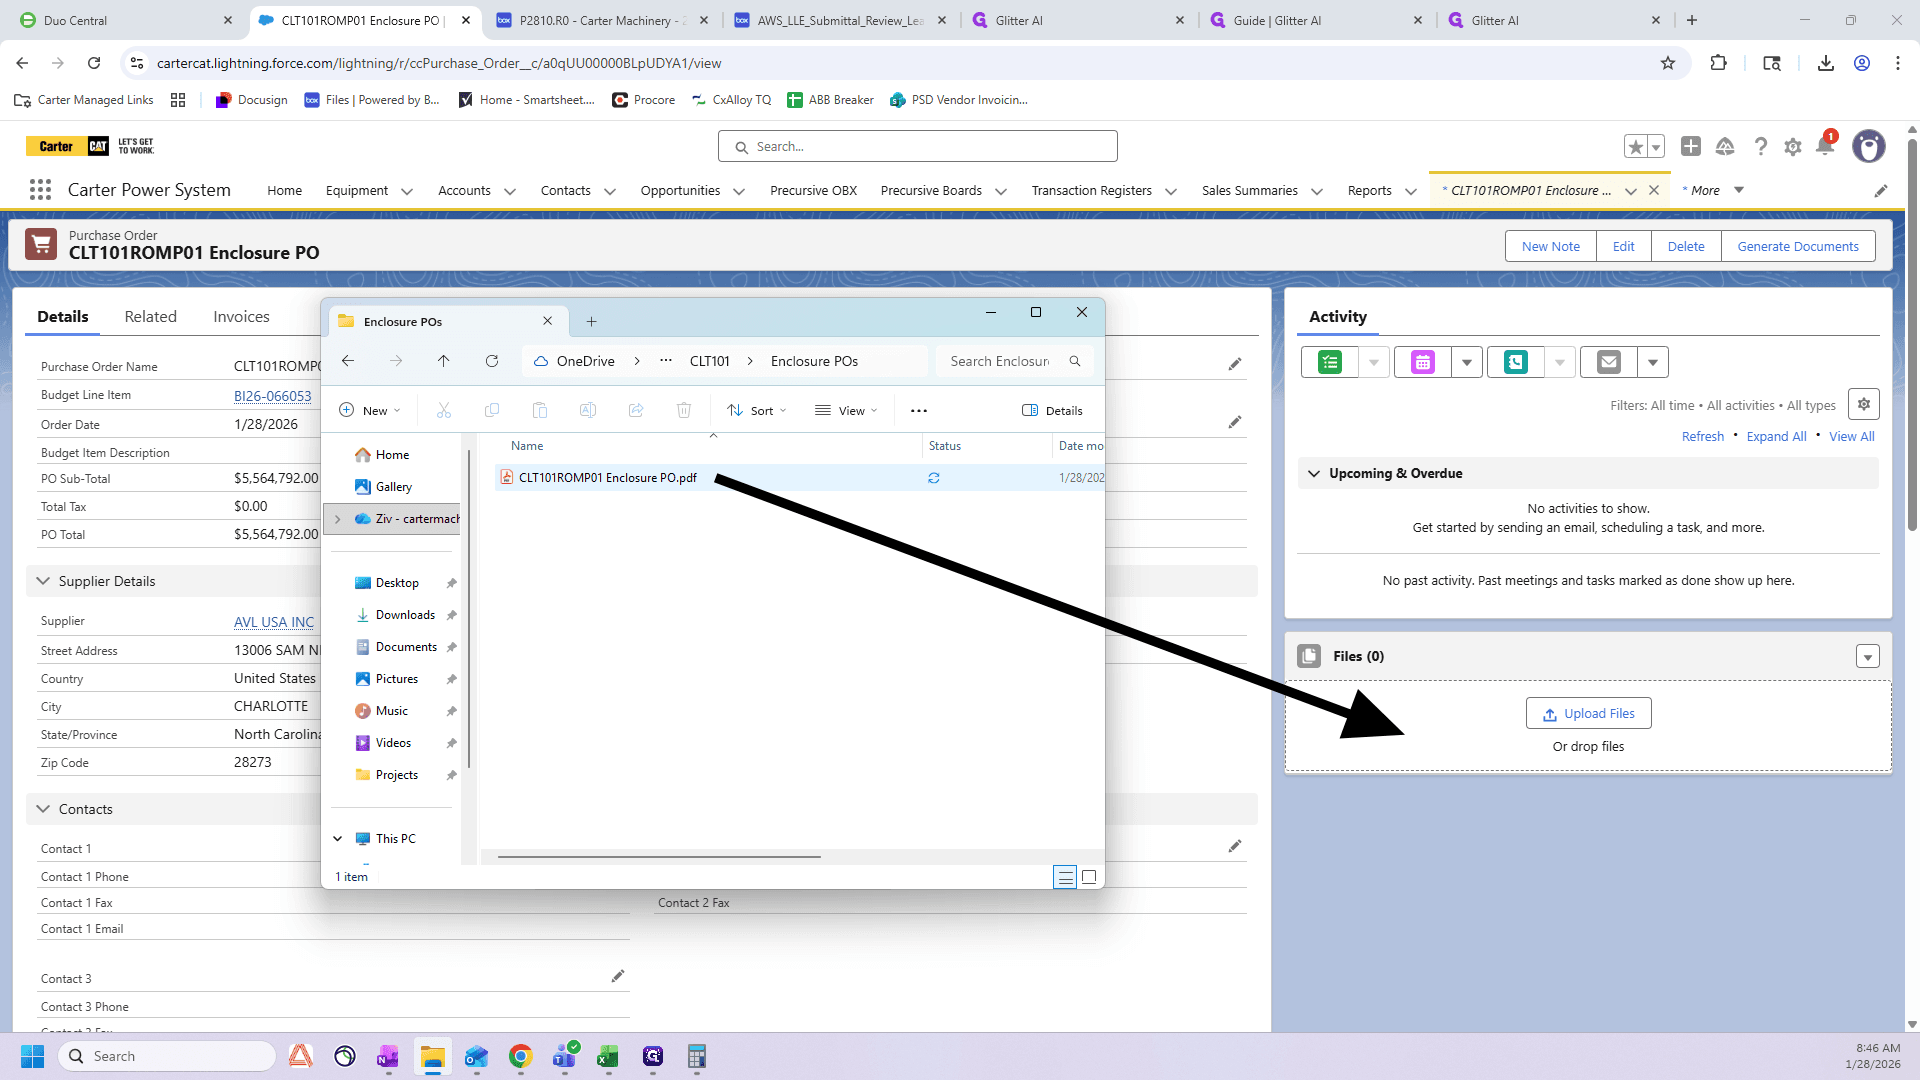Click the Email envelope icon in Activity

(x=1608, y=362)
